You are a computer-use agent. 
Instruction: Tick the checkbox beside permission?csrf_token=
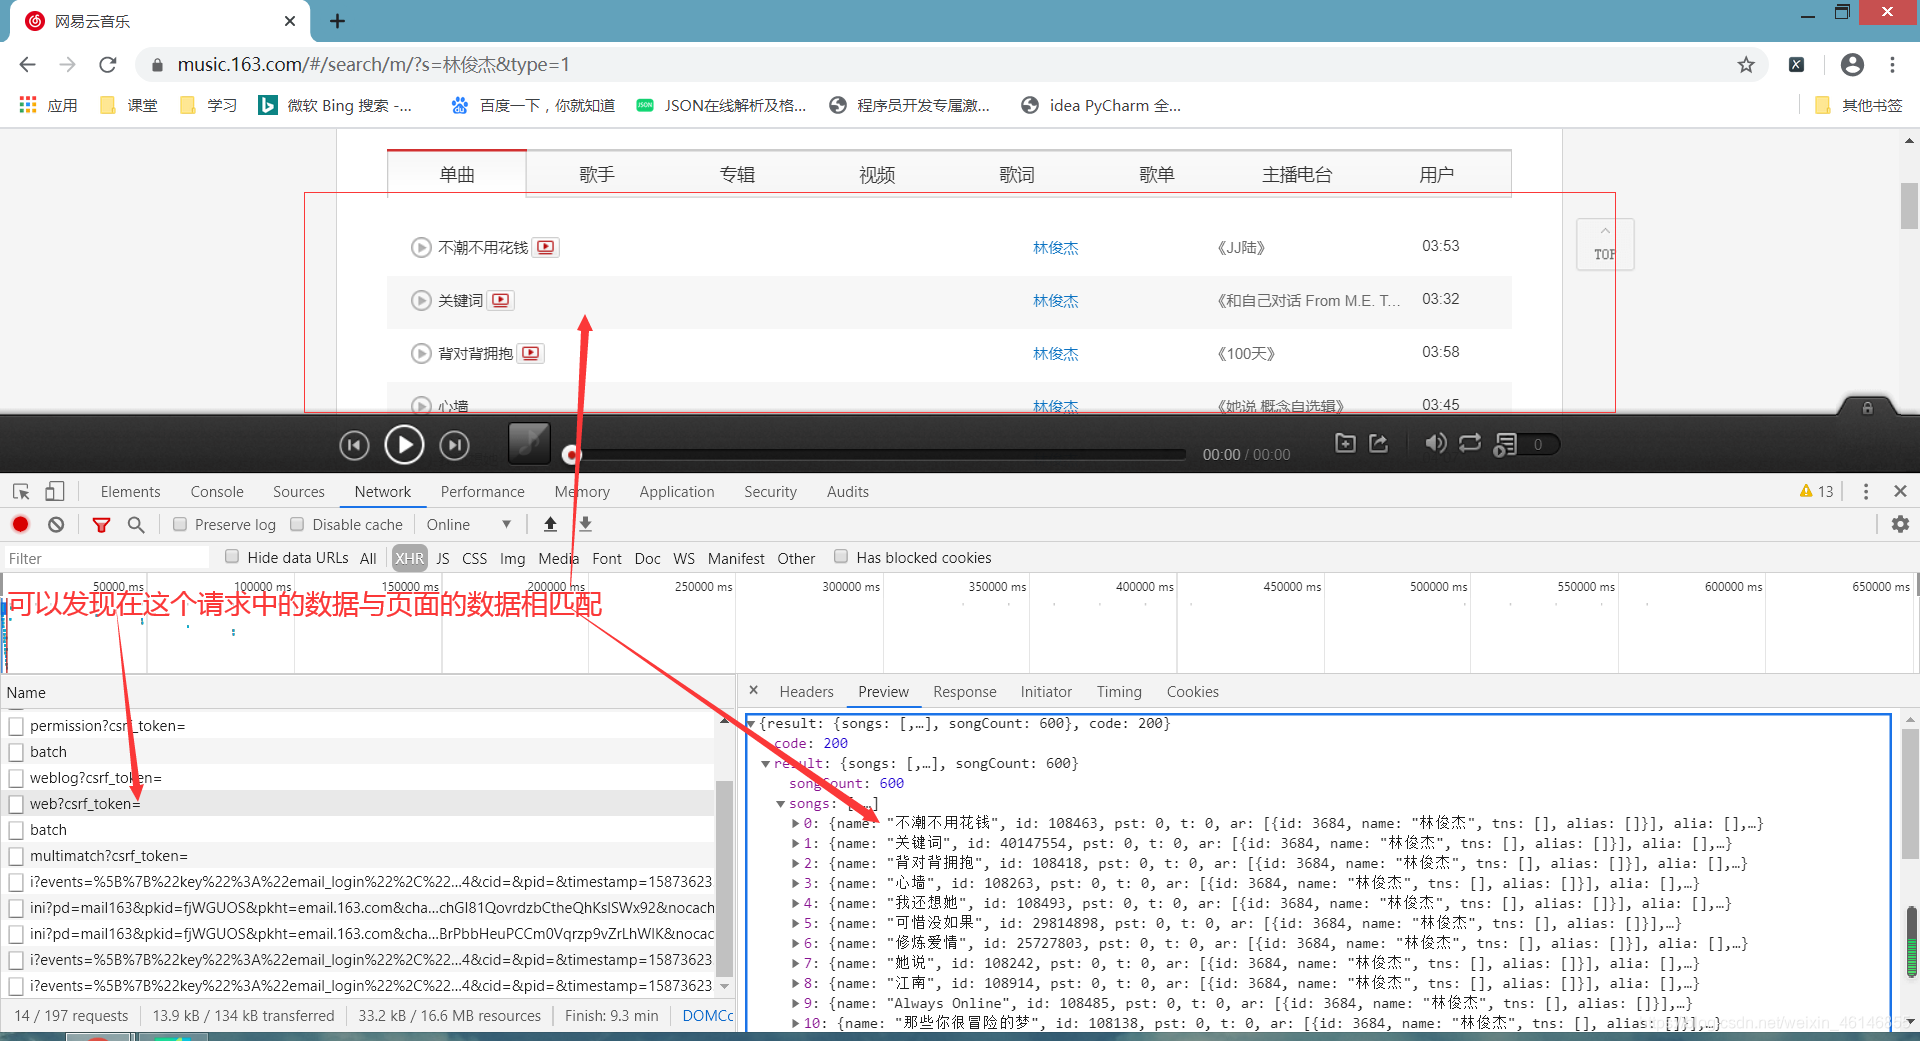(x=16, y=726)
